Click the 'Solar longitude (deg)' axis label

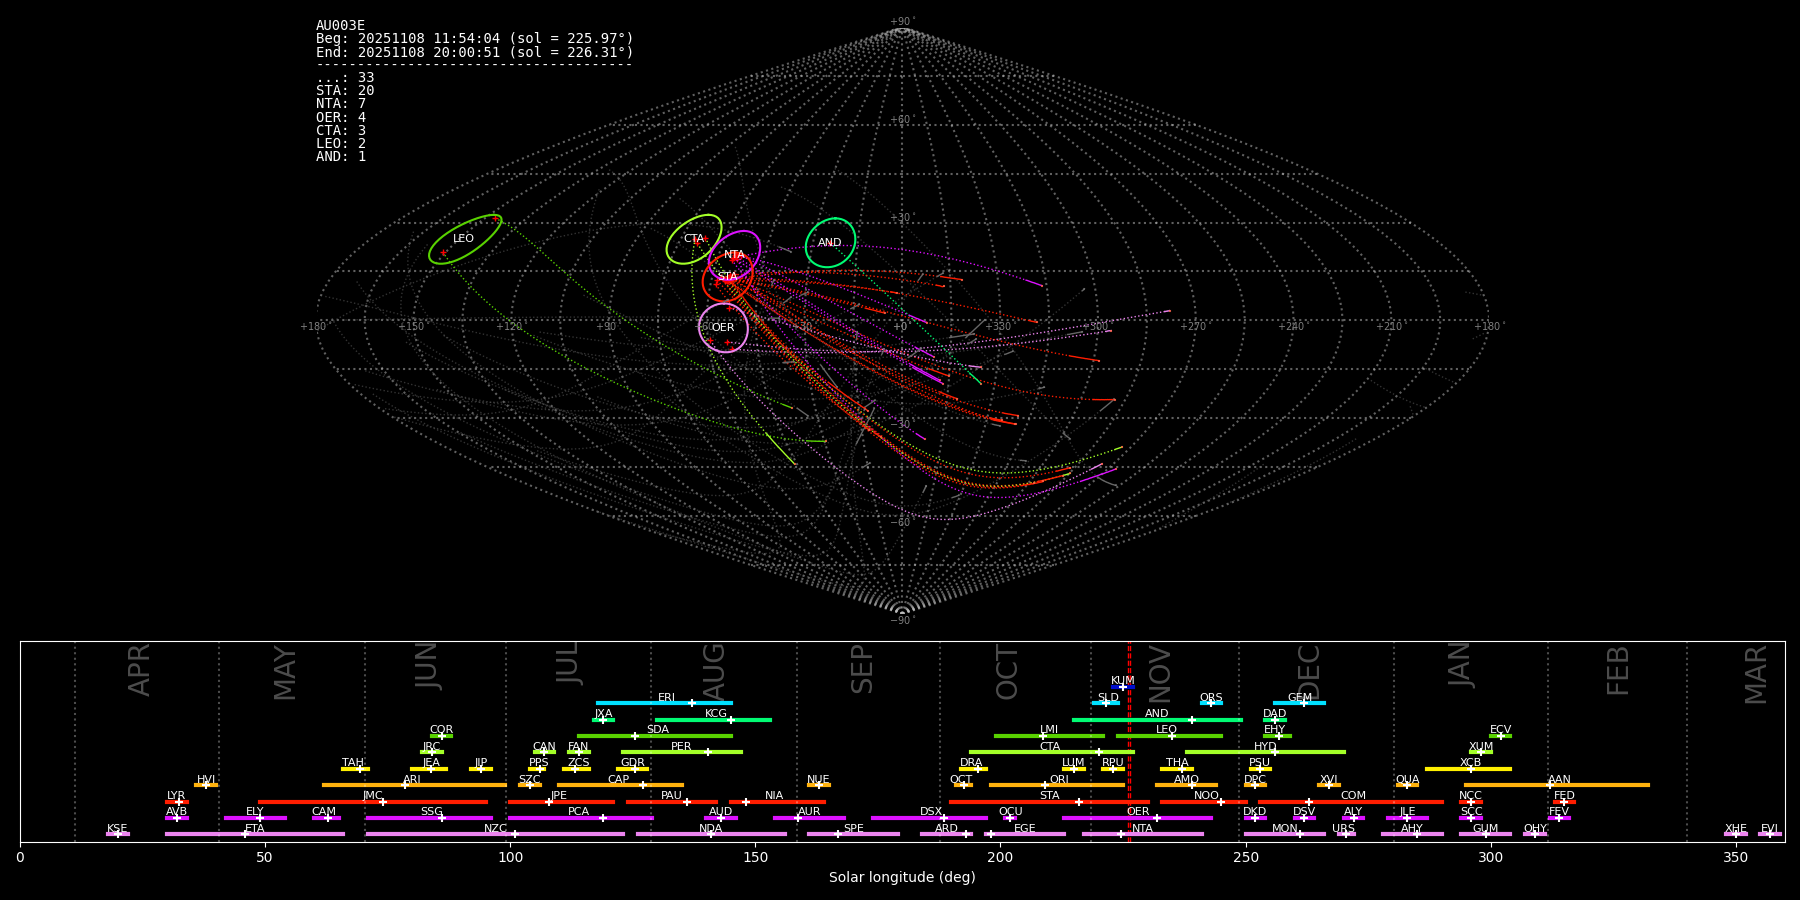902,878
